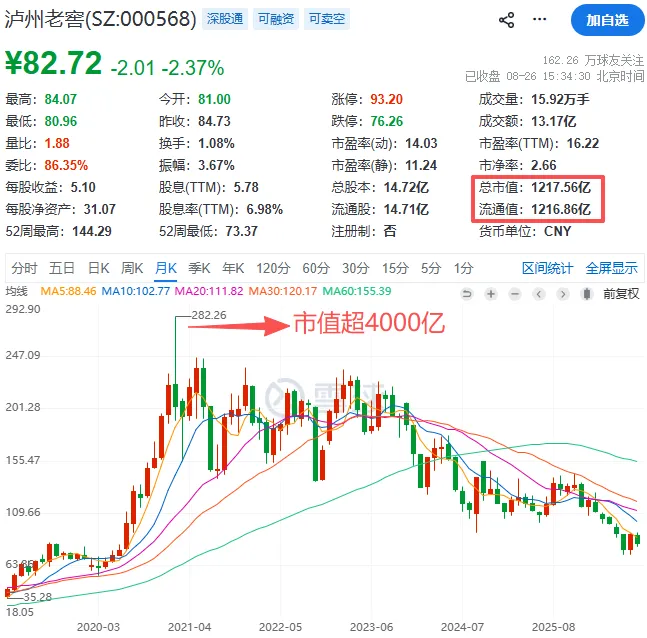Click the 282.26 peak price marker

click(x=209, y=315)
